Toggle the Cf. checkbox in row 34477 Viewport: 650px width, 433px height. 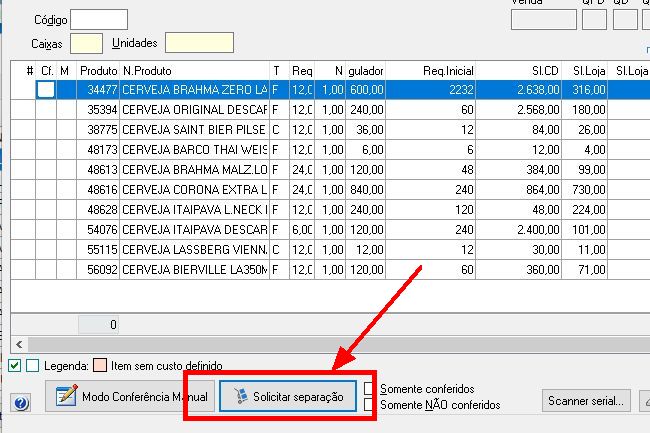46,90
